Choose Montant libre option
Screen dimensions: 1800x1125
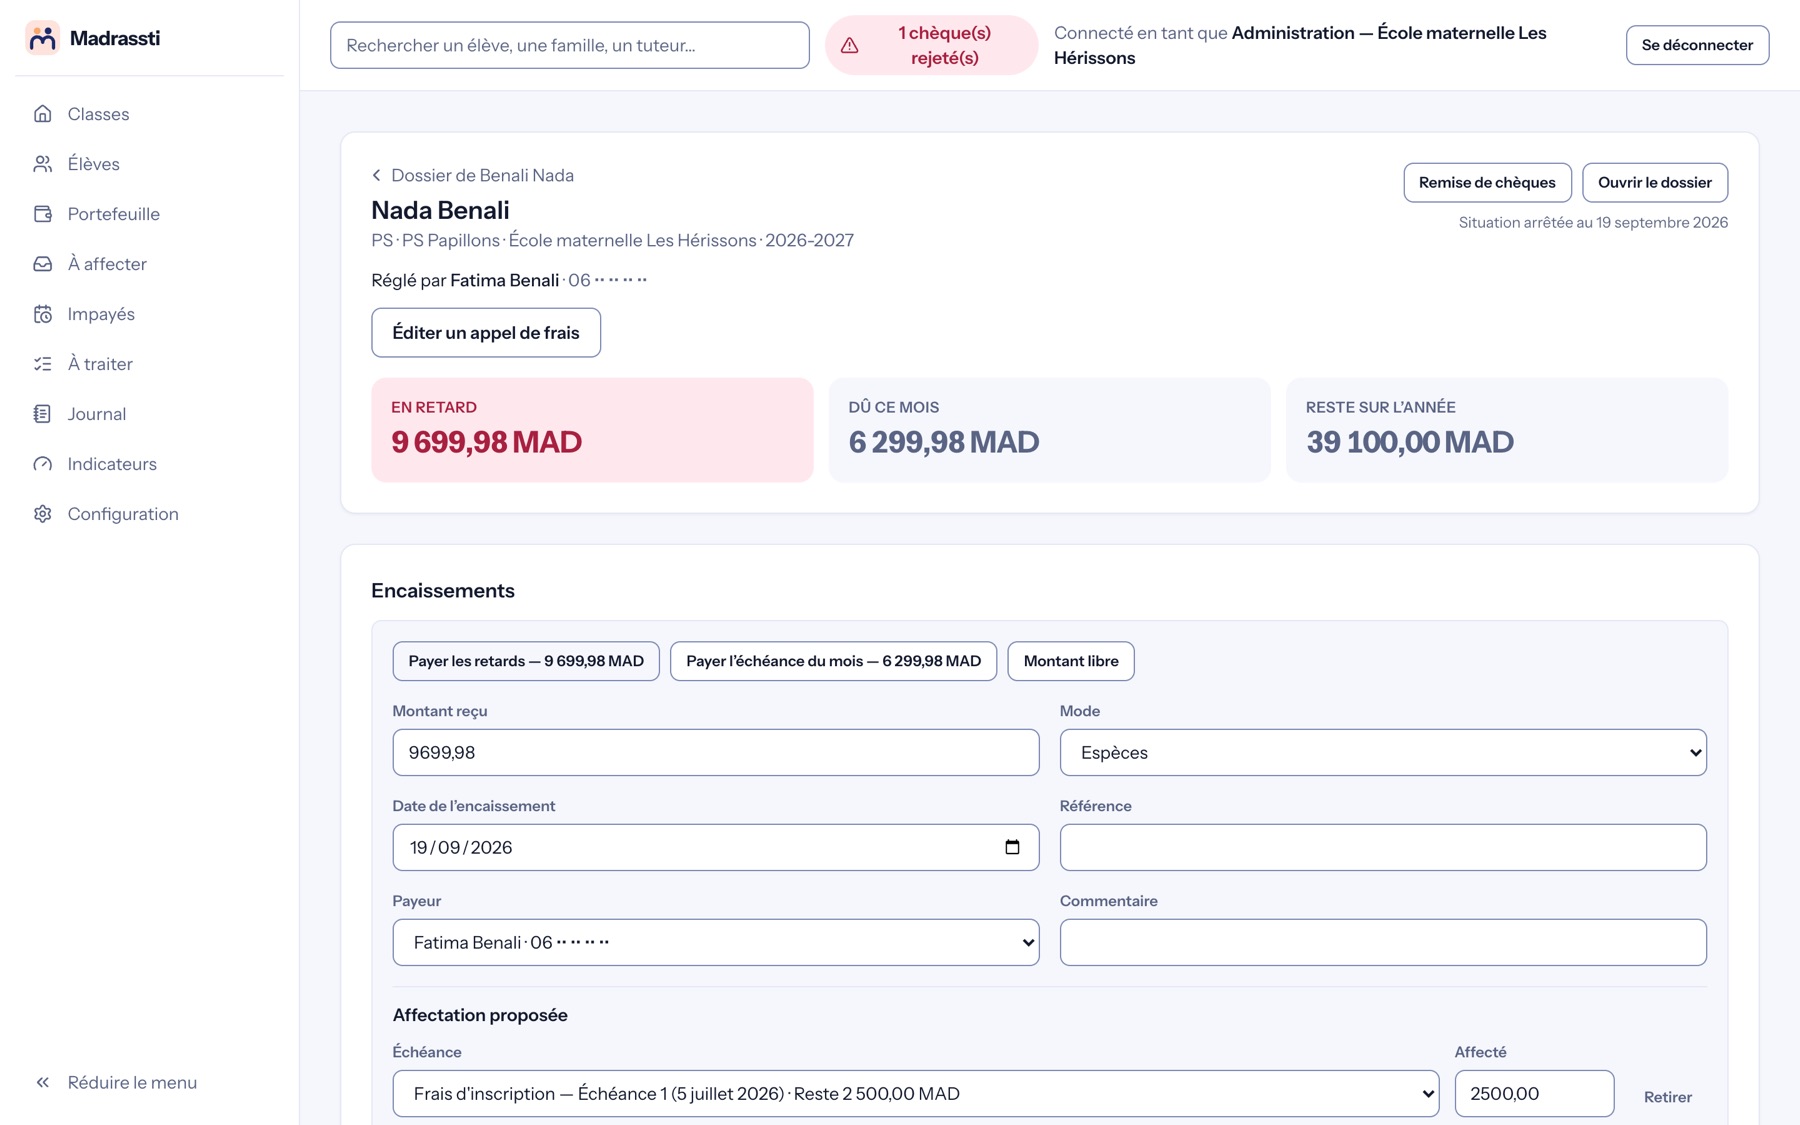1071,661
